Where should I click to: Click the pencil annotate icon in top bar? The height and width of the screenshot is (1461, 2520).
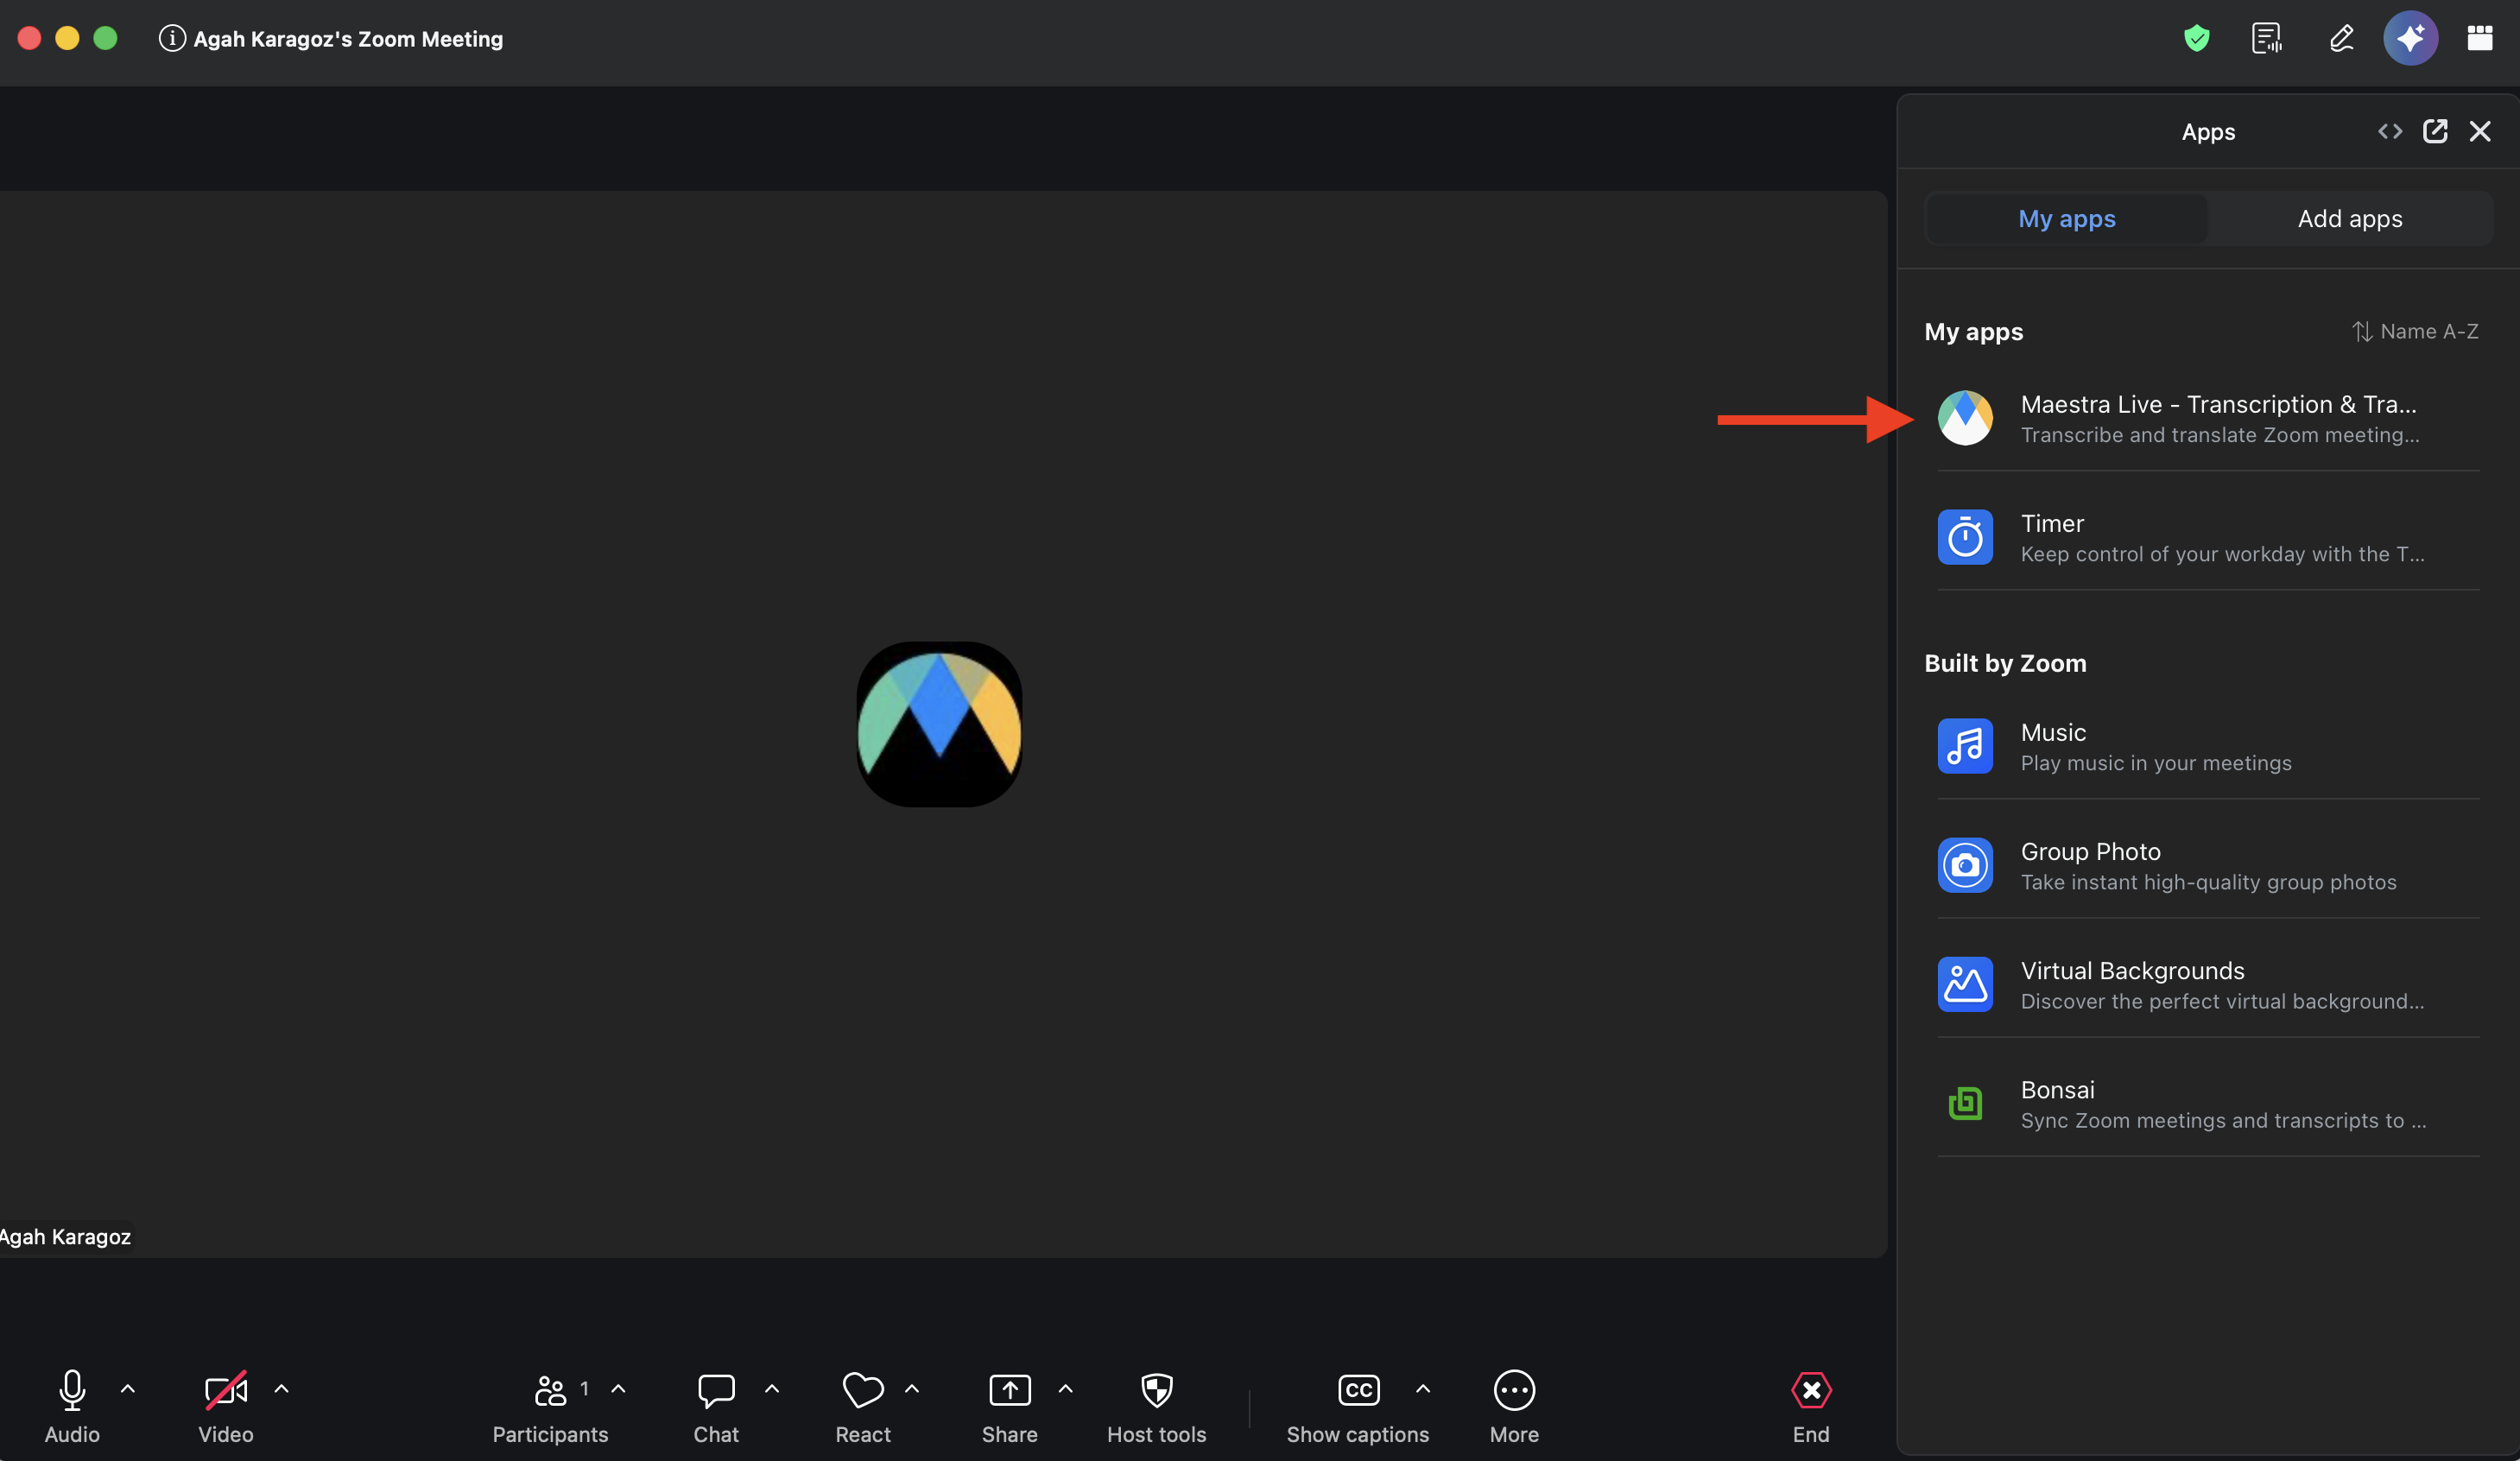click(2341, 39)
